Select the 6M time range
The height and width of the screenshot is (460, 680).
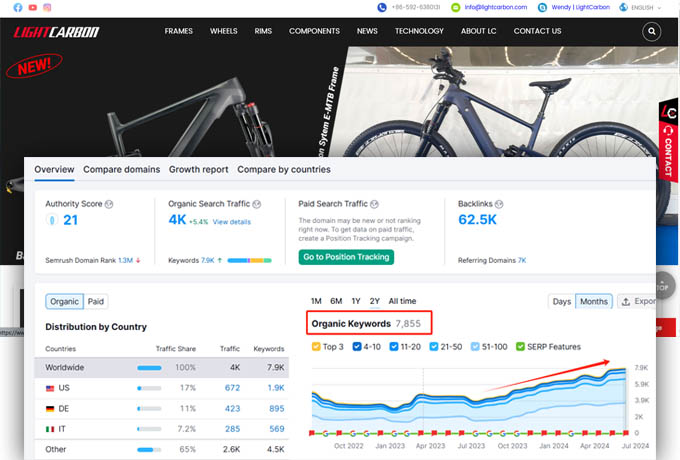tap(336, 301)
